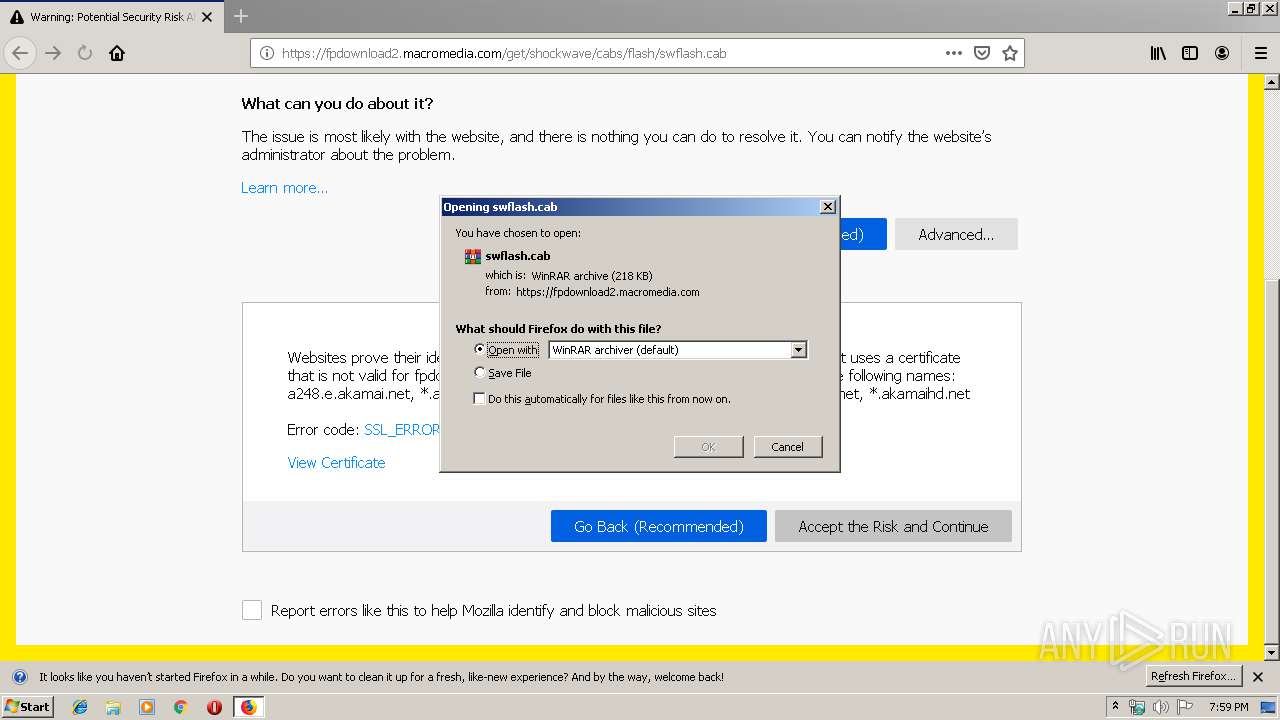Open page actions three-dots menu
The width and height of the screenshot is (1280, 720).
954,53
